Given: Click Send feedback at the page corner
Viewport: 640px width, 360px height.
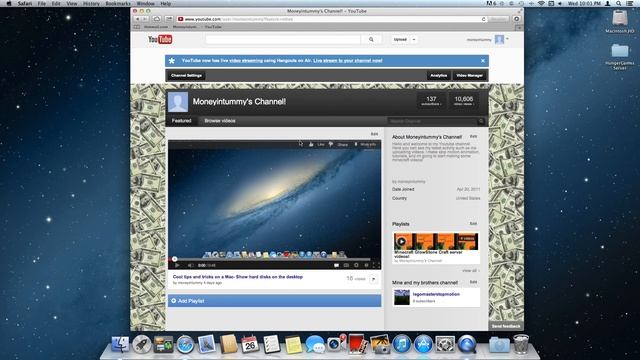Looking at the screenshot, I should click(x=506, y=326).
